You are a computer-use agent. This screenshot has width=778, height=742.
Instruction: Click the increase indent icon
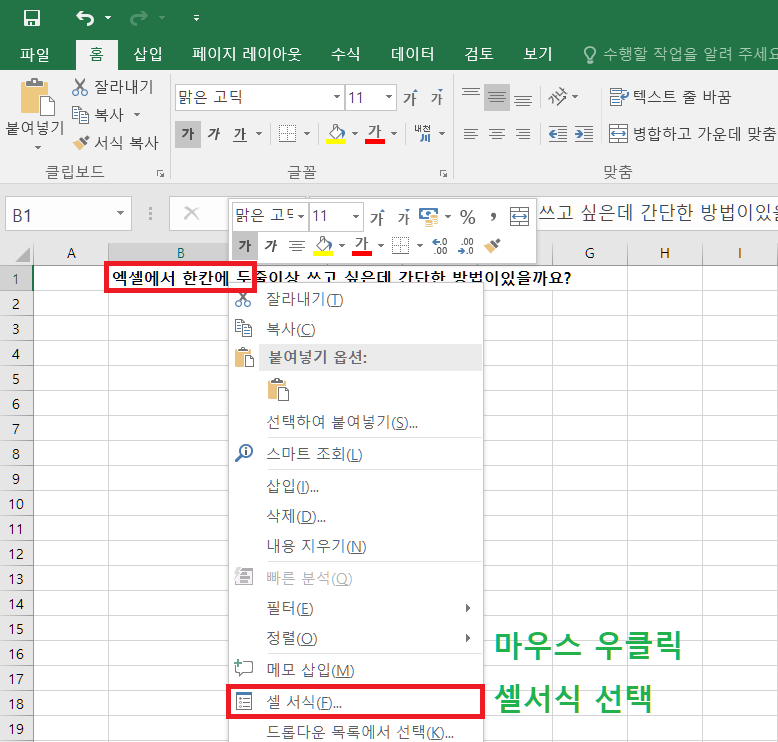[x=584, y=134]
